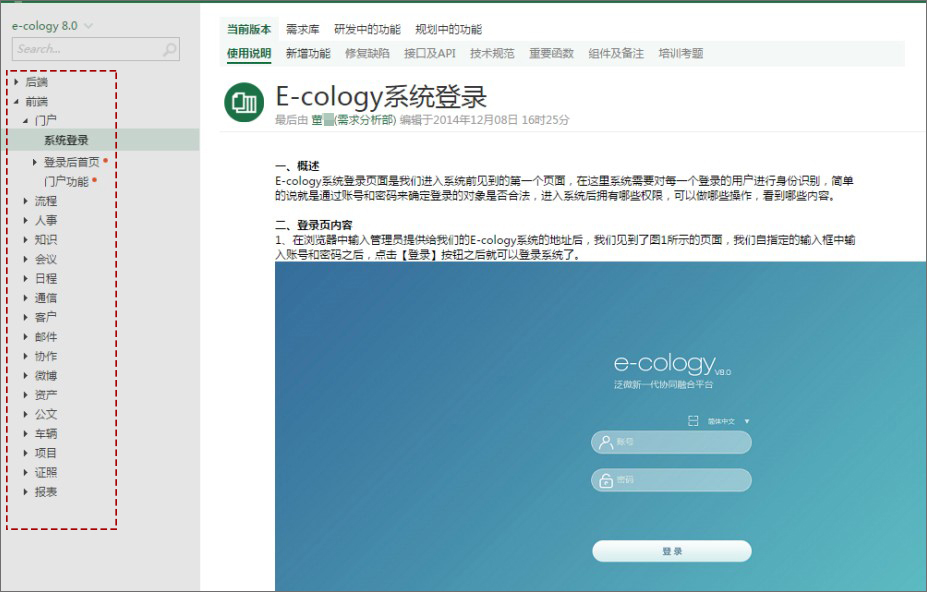Select the 重要函数 sub-tab

tap(551, 53)
